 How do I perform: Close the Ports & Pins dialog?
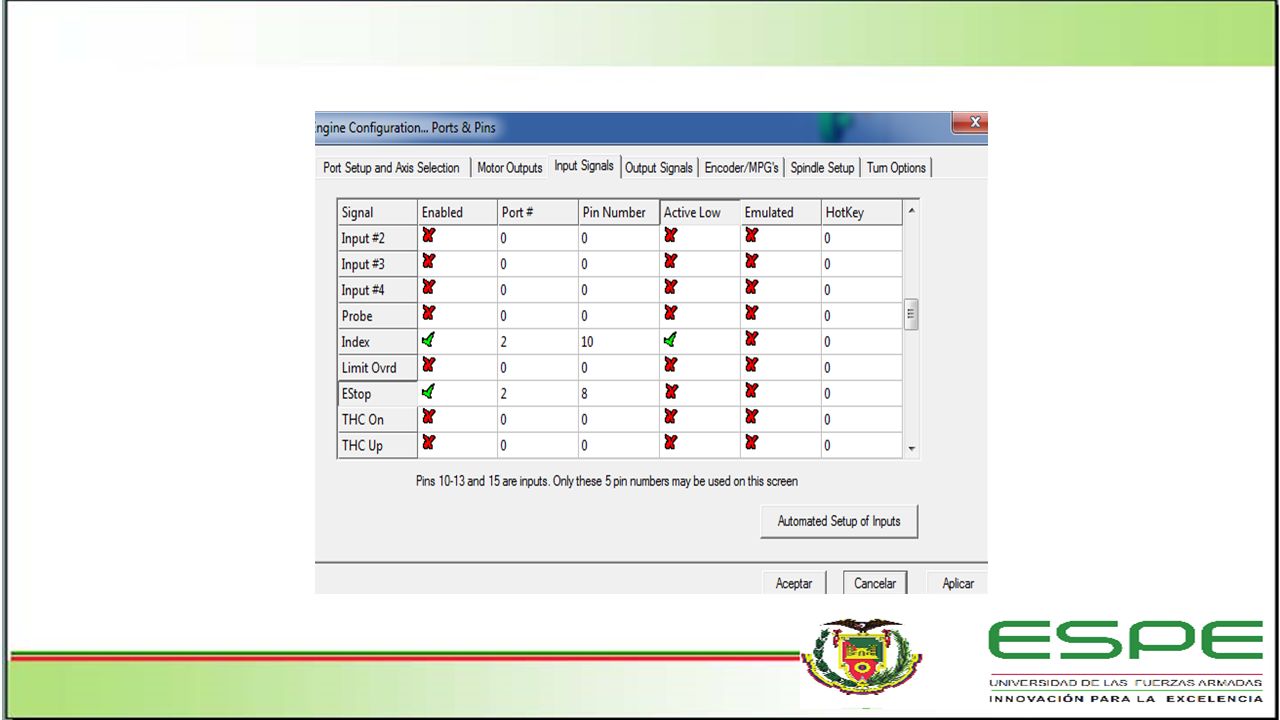[x=969, y=123]
